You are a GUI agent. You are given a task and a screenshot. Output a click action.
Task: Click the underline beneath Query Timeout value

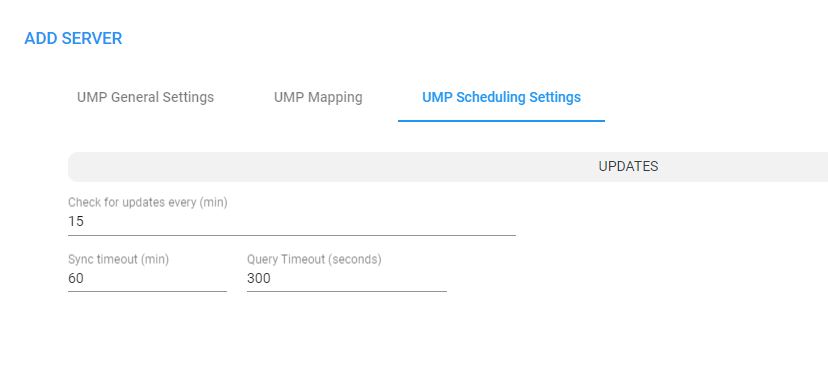[x=346, y=291]
